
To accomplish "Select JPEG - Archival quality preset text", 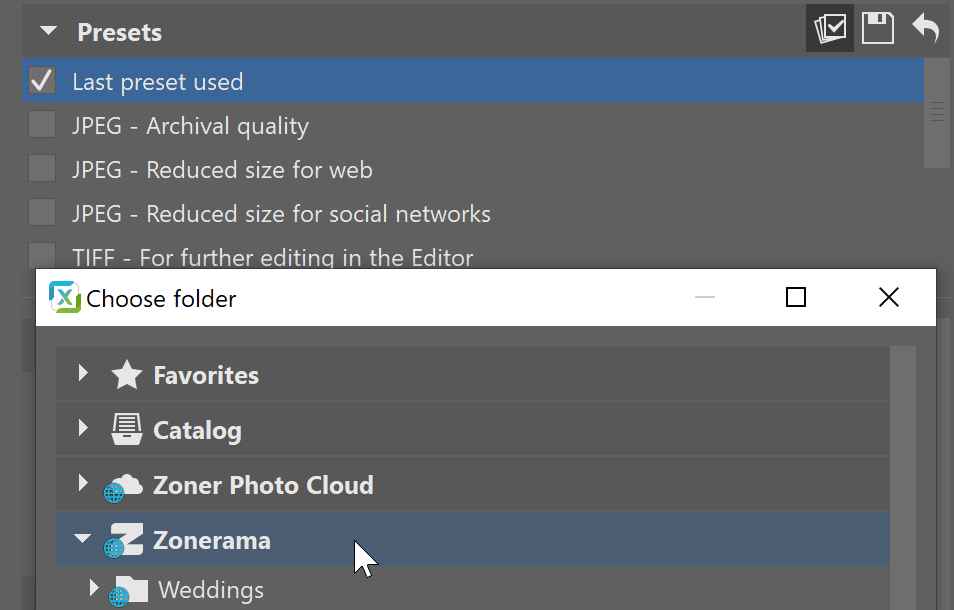I will tap(190, 126).
